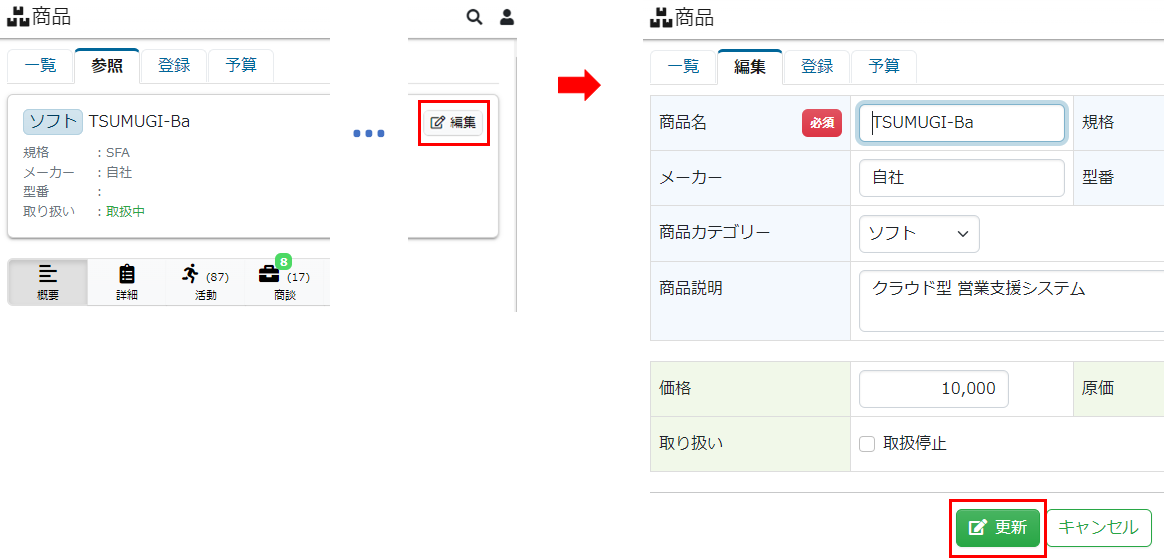Click the red 必須 required badge
1164x558 pixels.
(x=822, y=123)
